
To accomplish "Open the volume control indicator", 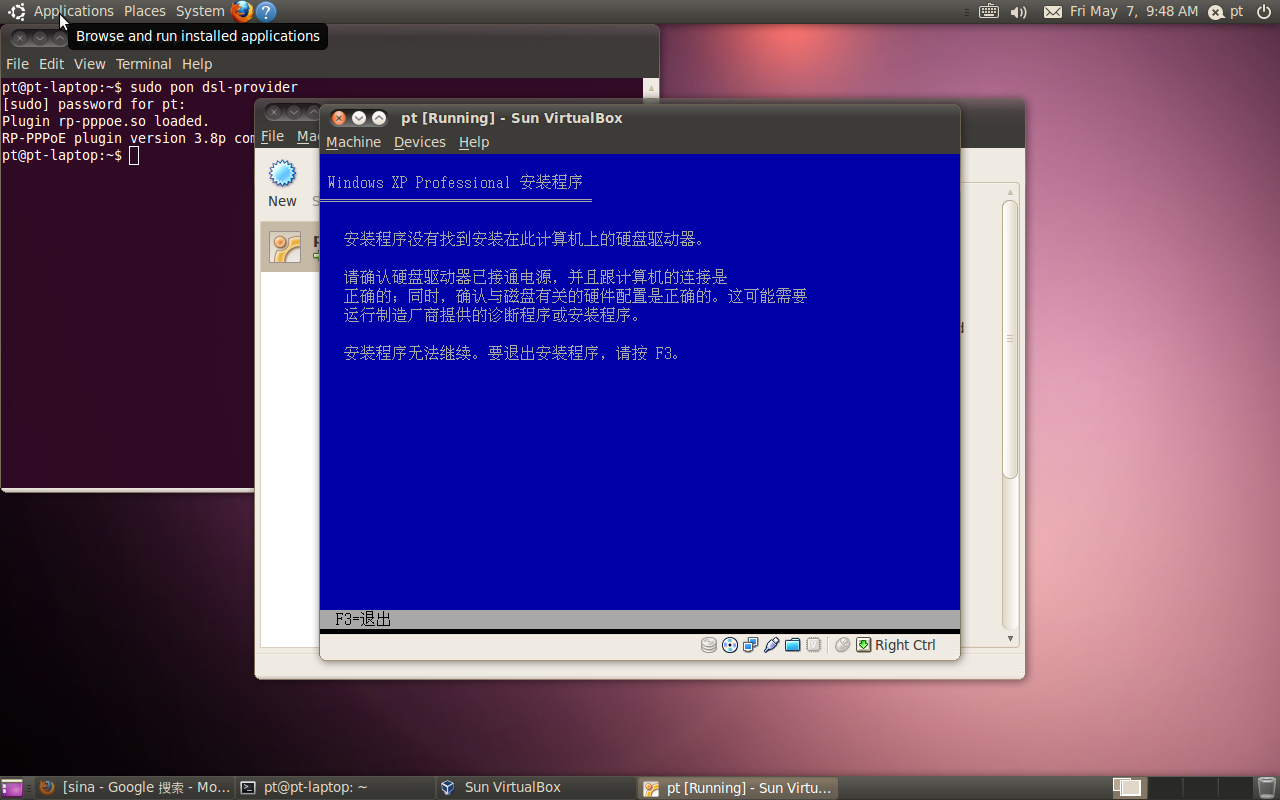I will point(1019,11).
